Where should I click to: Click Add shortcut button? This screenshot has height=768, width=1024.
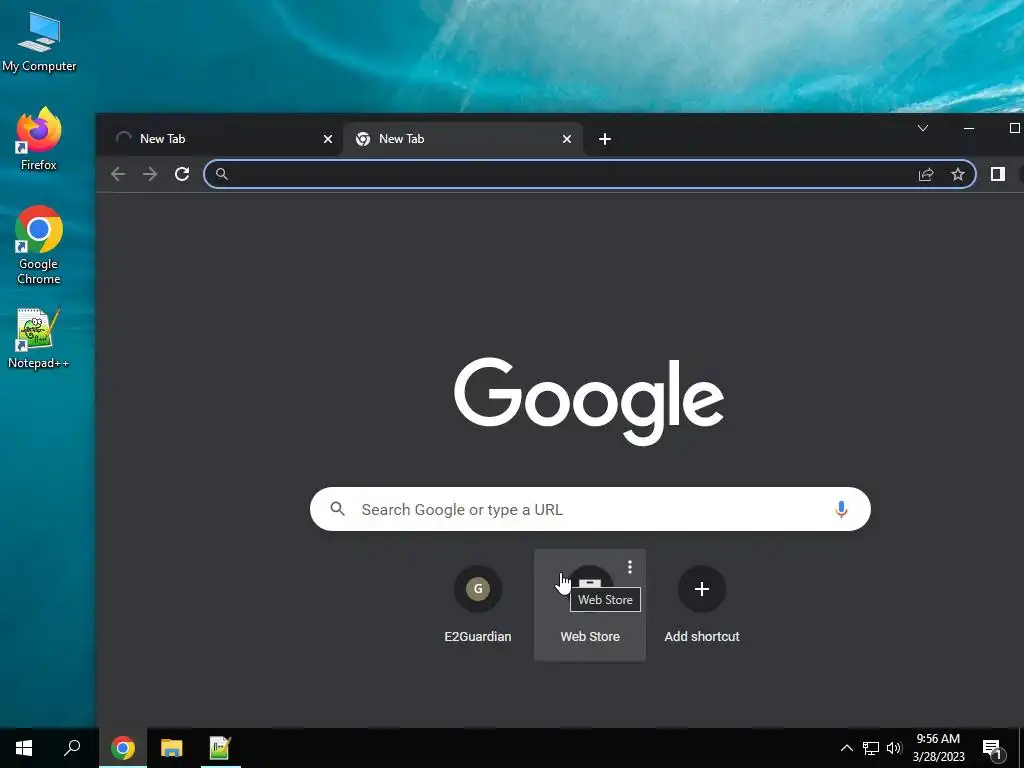[x=702, y=605]
